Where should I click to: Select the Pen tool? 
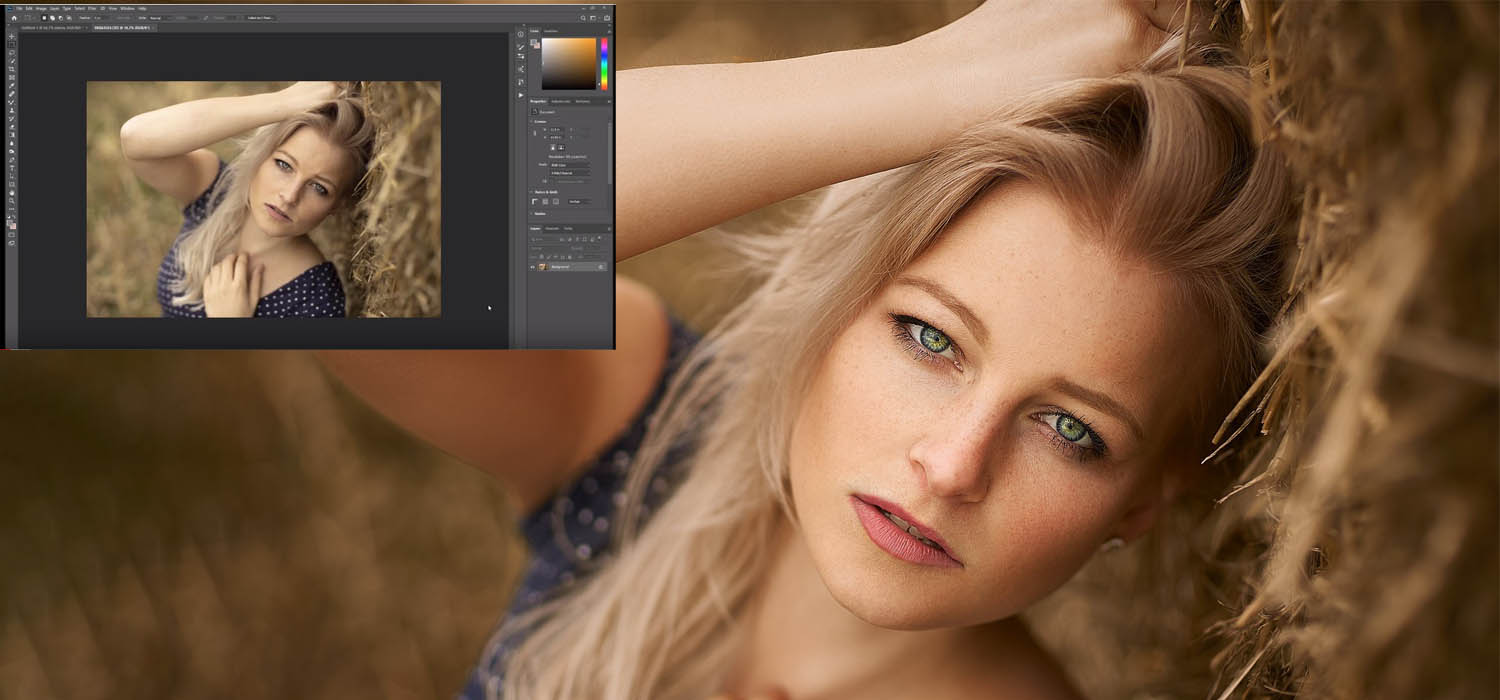(x=12, y=160)
